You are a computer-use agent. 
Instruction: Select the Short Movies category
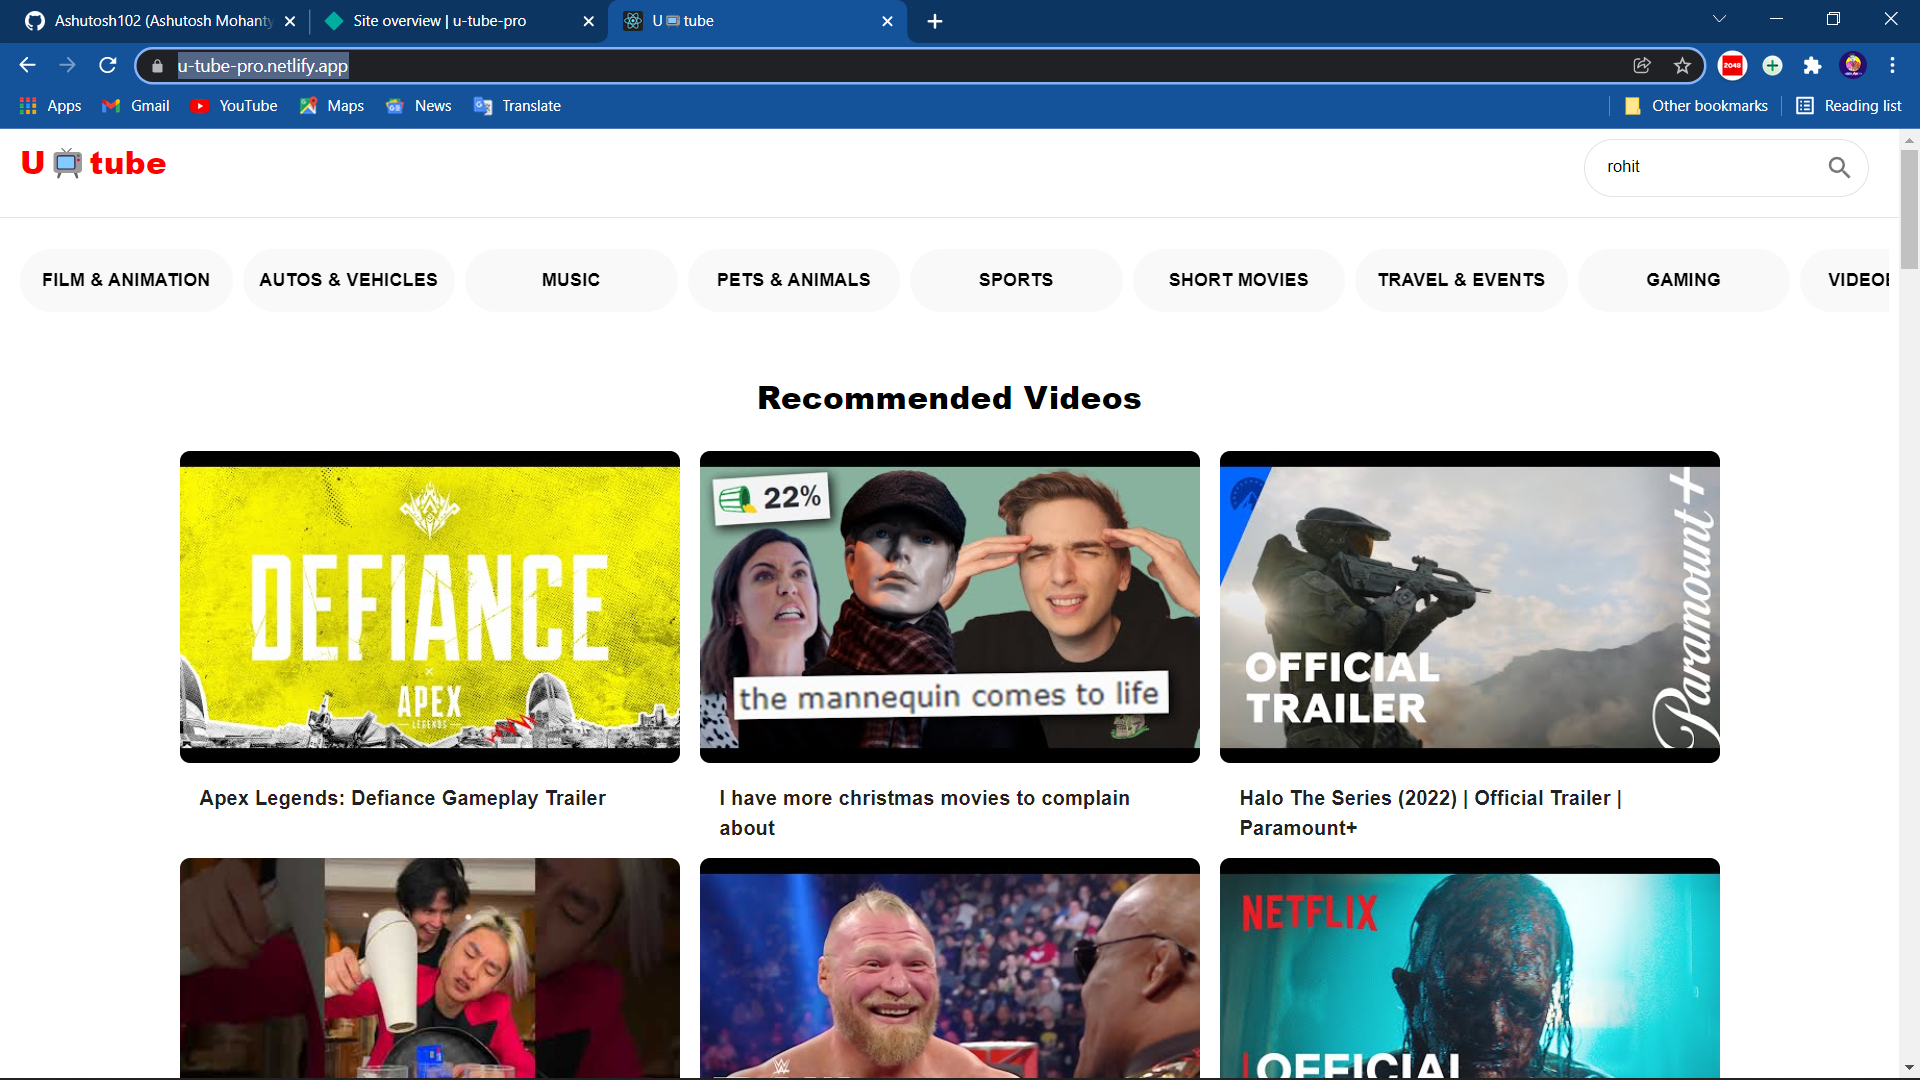[x=1239, y=280]
